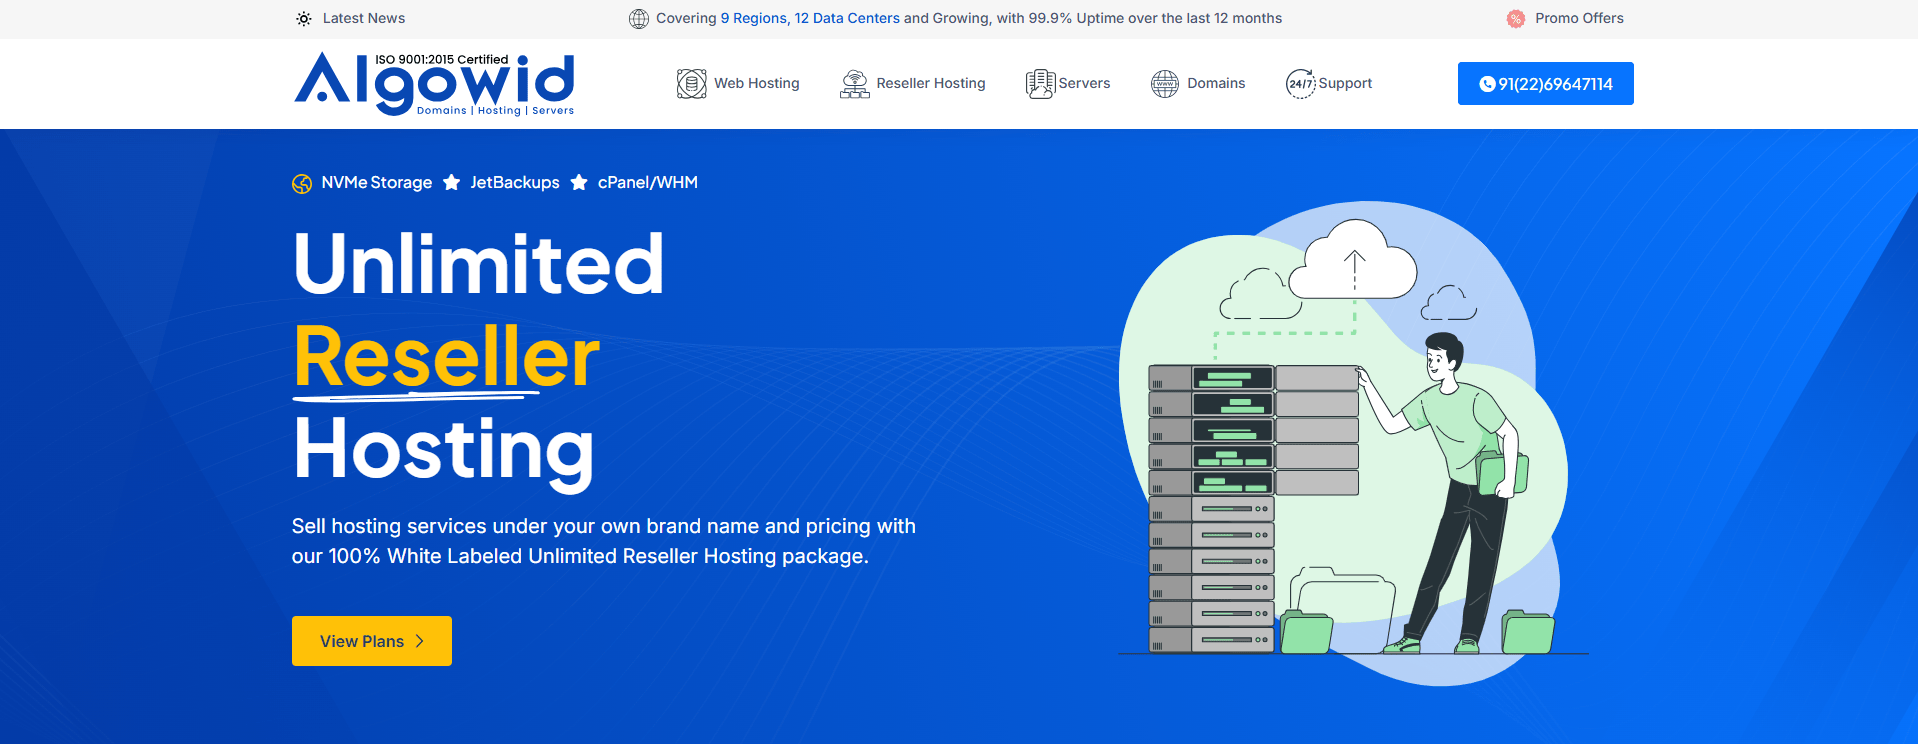
Task: Click the Algowid logo
Action: click(434, 84)
